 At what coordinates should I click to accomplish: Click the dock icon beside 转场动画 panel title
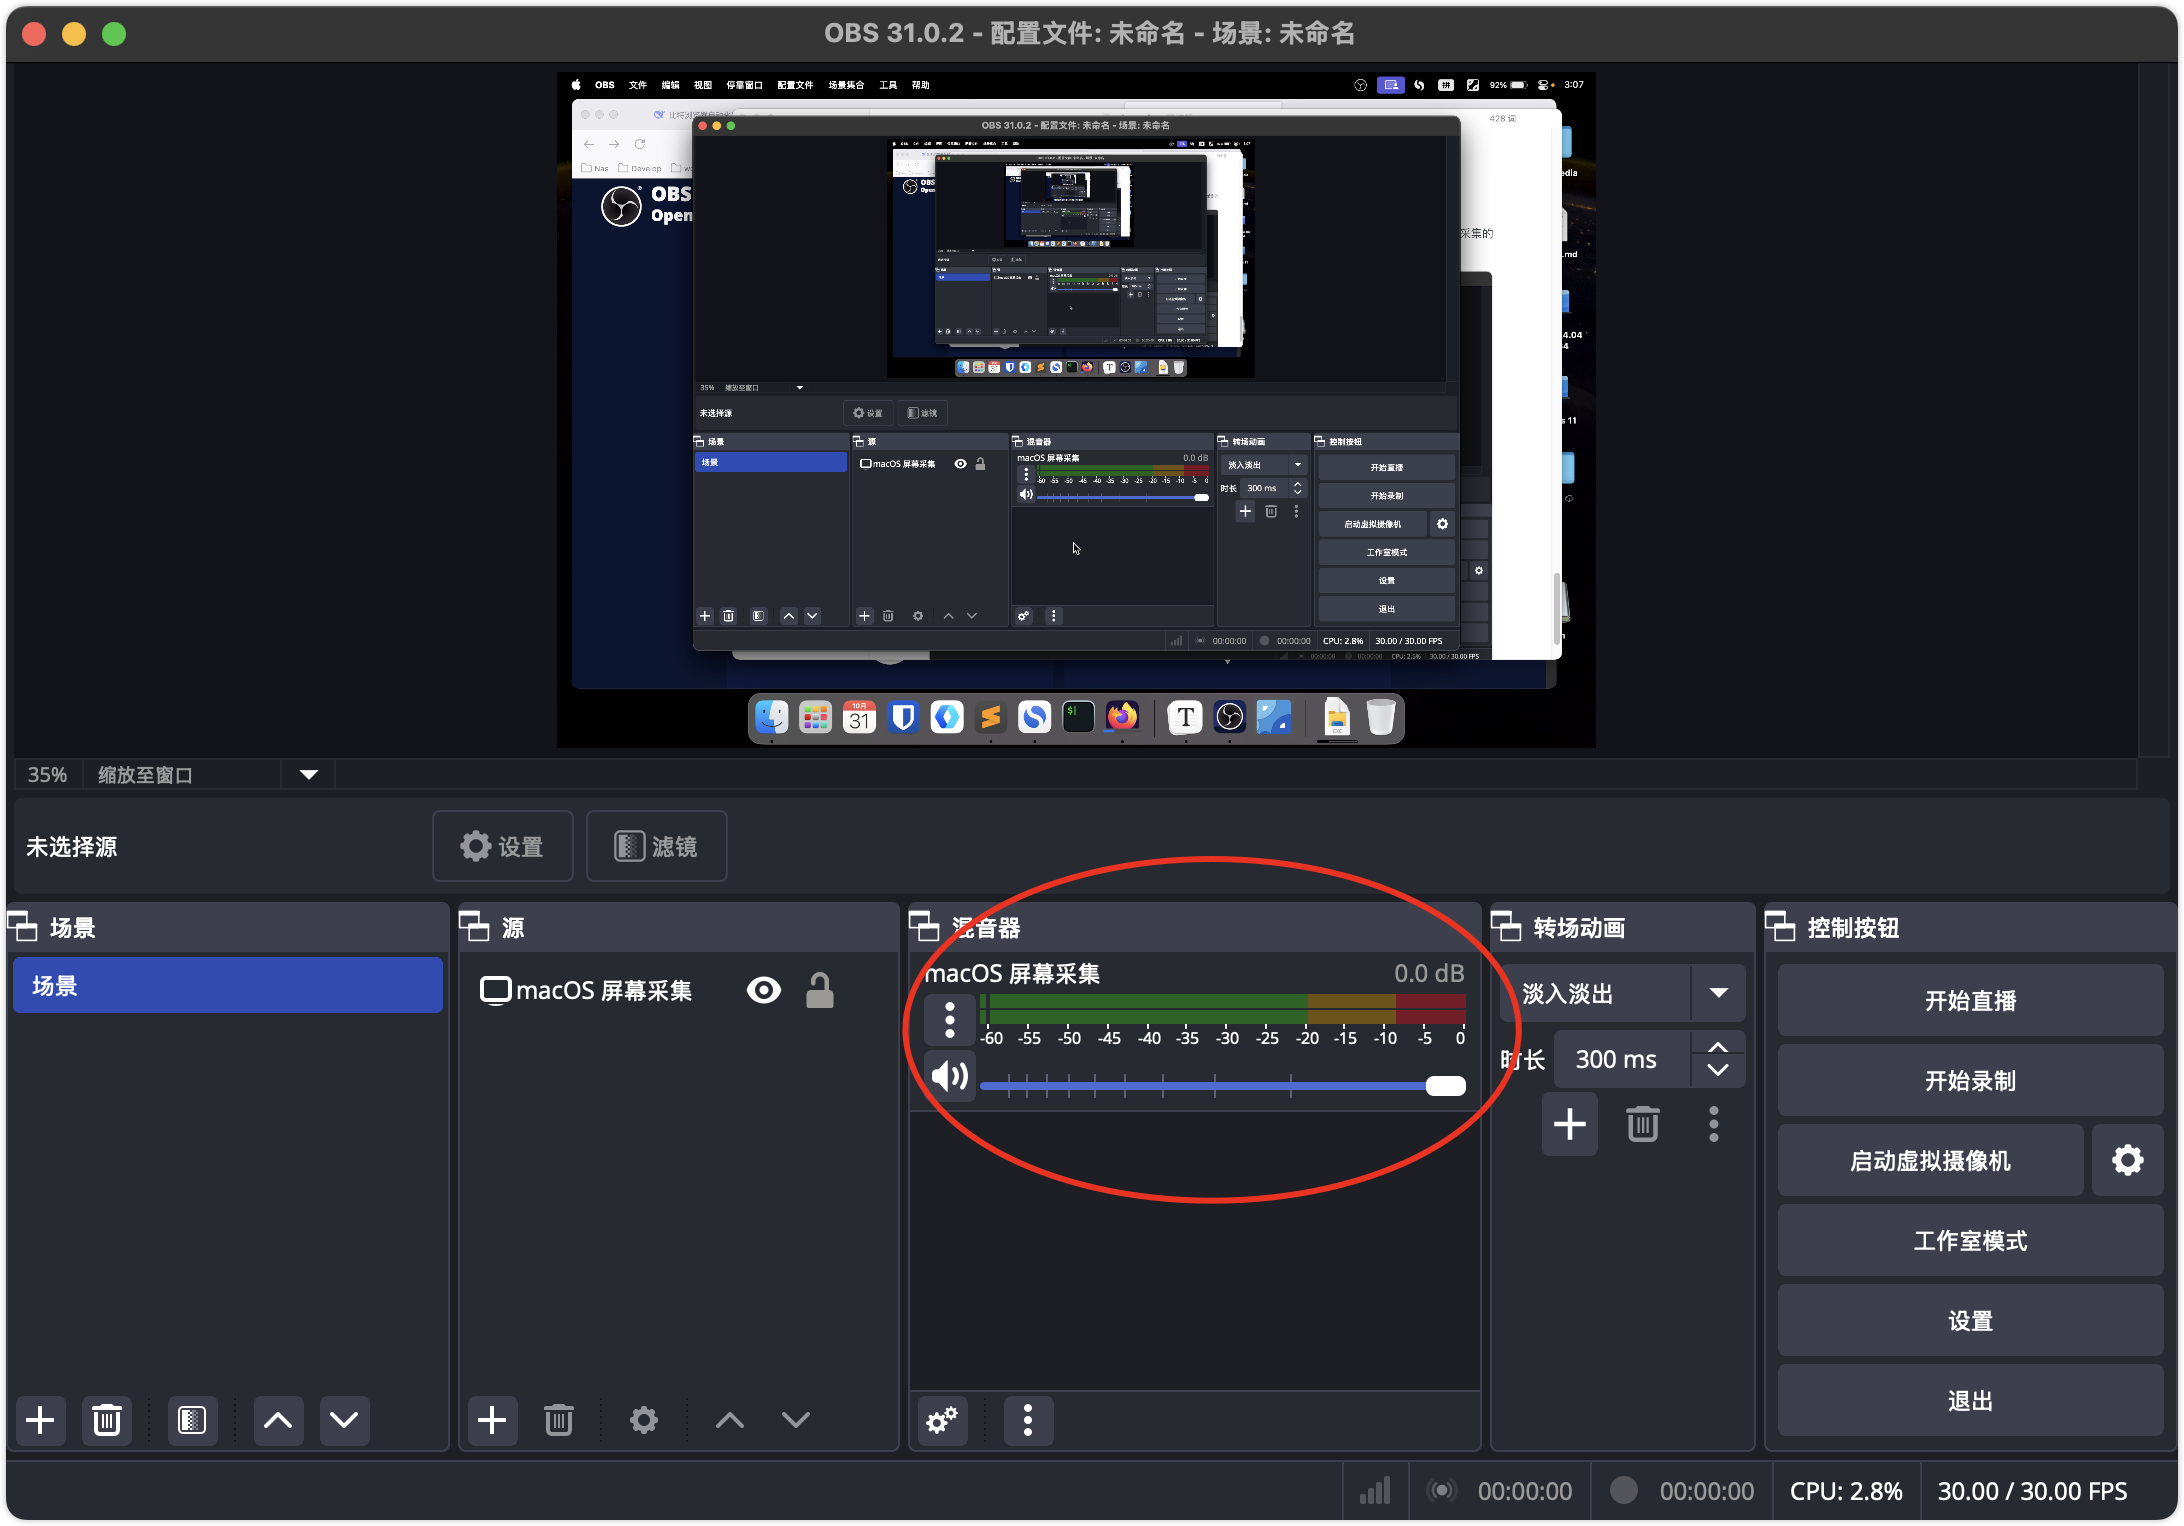tap(1508, 927)
